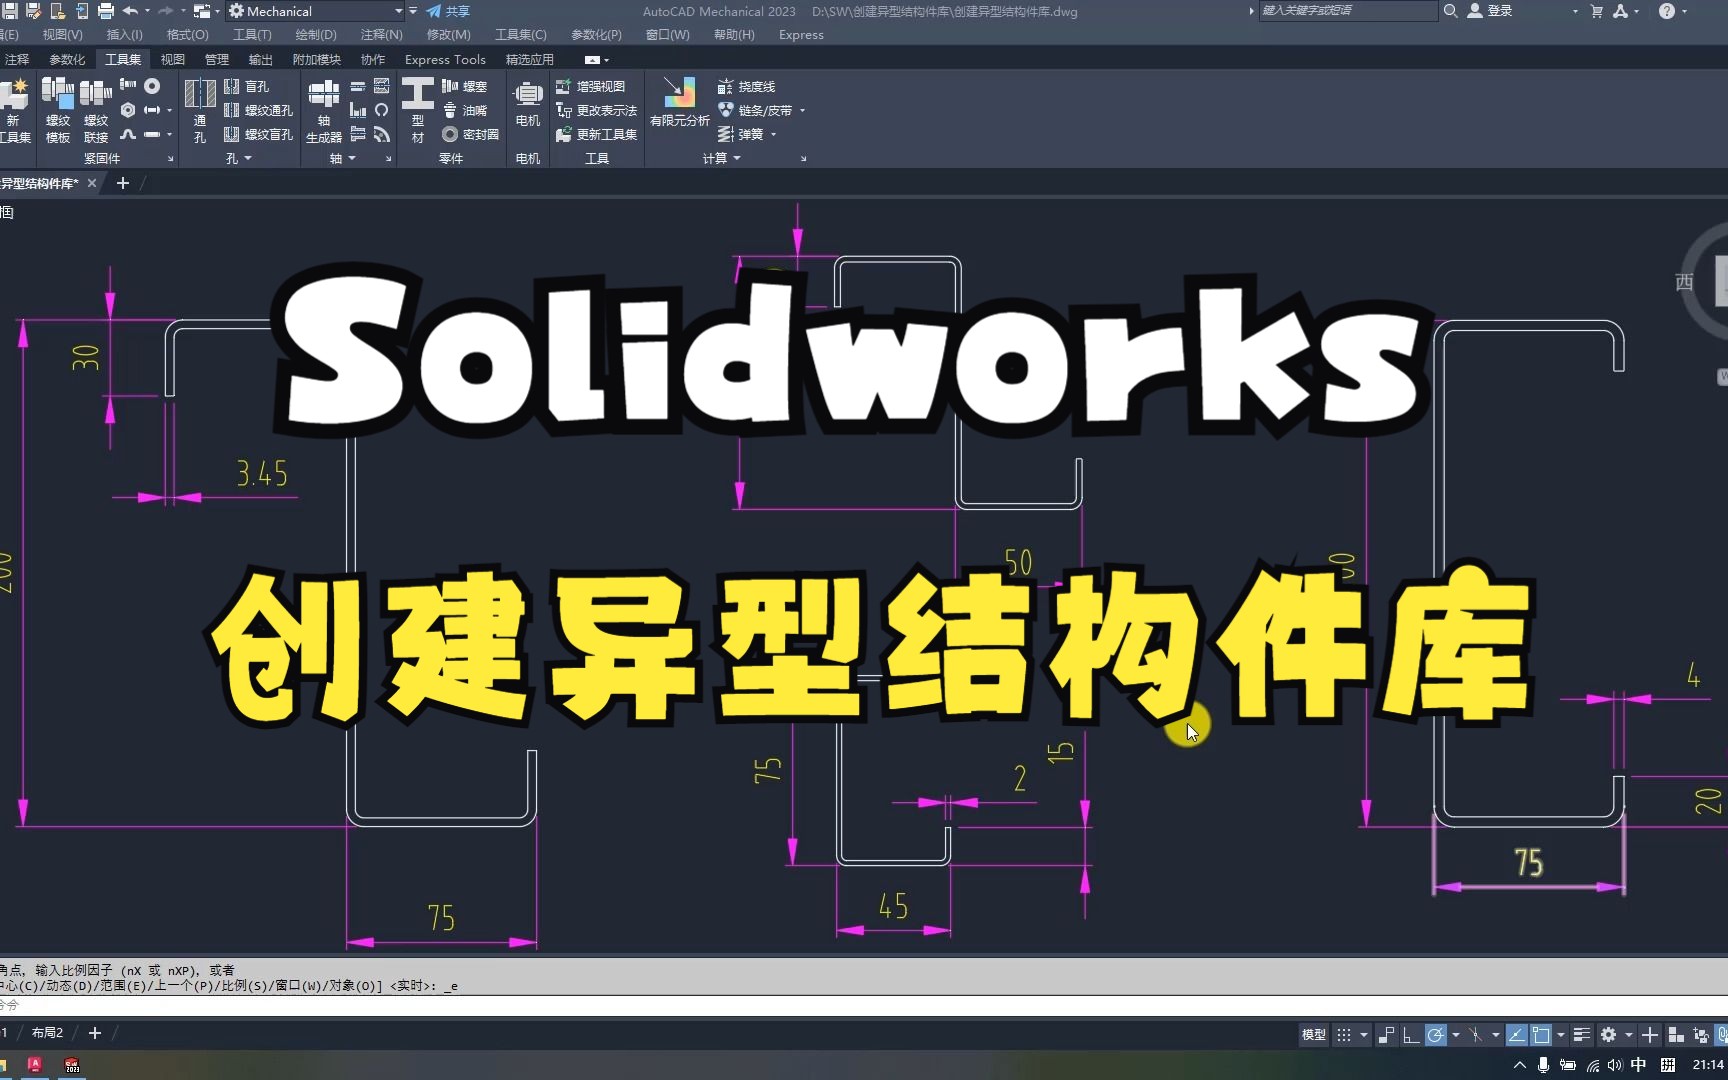Open the 视图(V) menu
Image resolution: width=1728 pixels, height=1080 pixels.
click(x=62, y=34)
